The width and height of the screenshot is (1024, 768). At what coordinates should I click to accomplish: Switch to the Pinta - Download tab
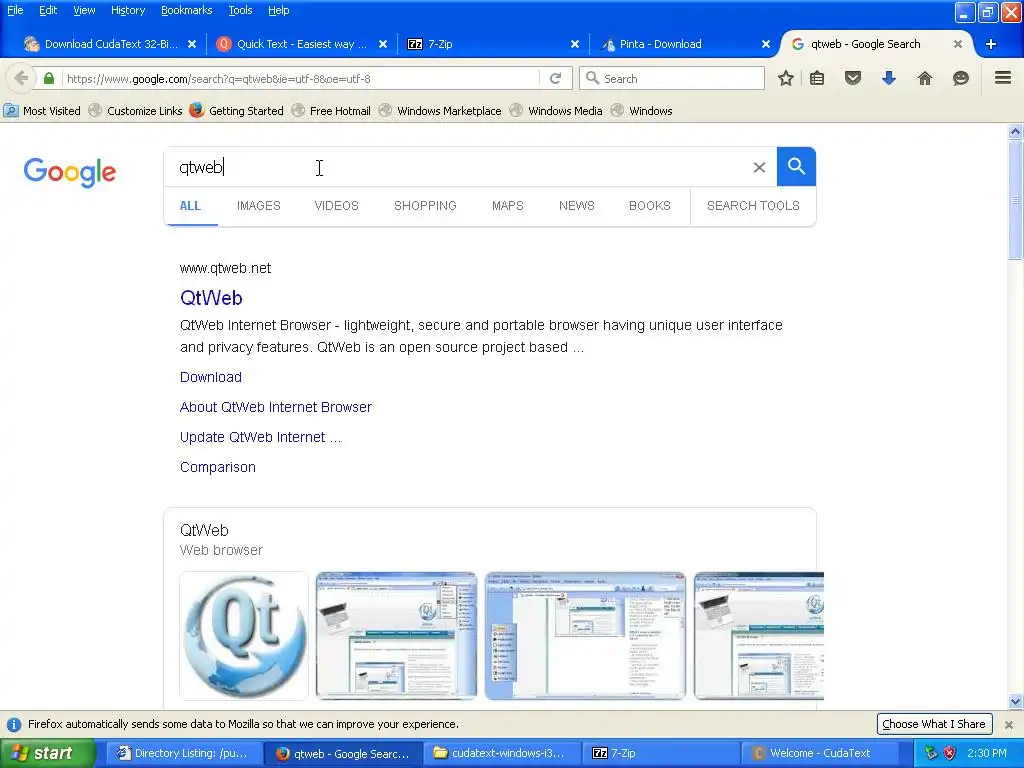tap(682, 44)
